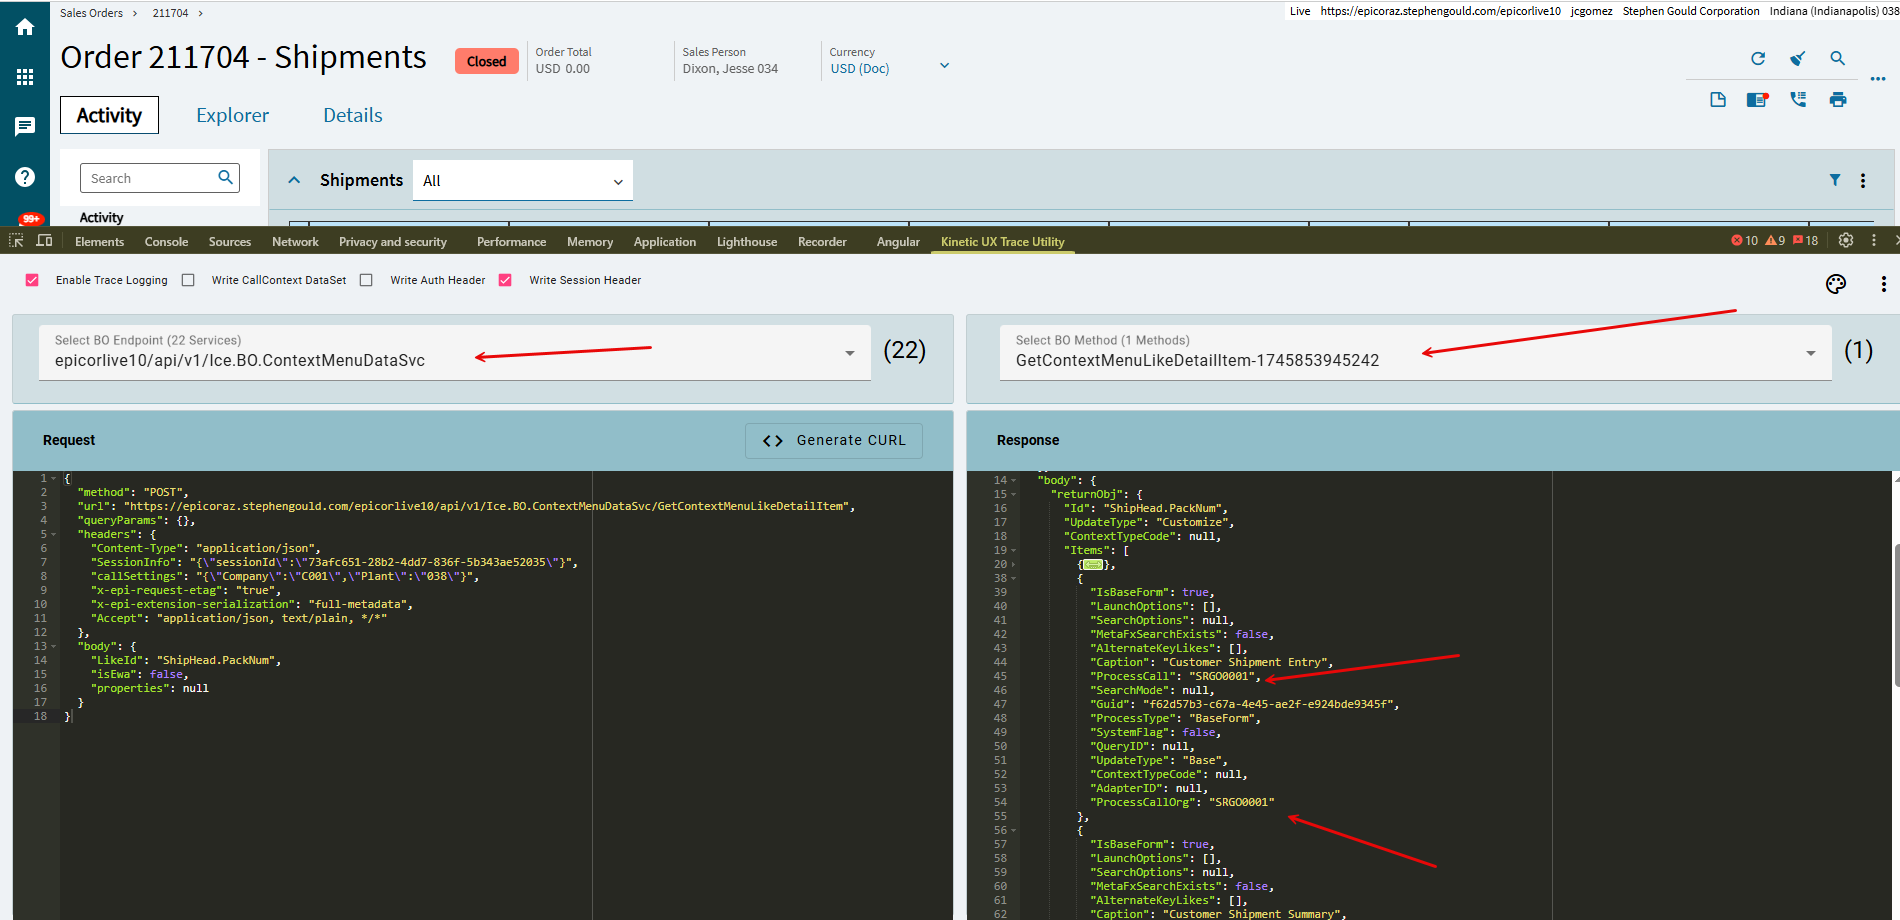1900x920 pixels.
Task: Click the 99+ notifications badge
Action: click(x=31, y=219)
